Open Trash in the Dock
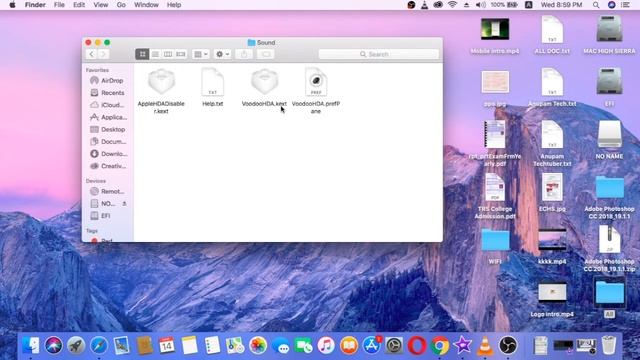Viewport: 640px width, 360px height. pos(609,346)
